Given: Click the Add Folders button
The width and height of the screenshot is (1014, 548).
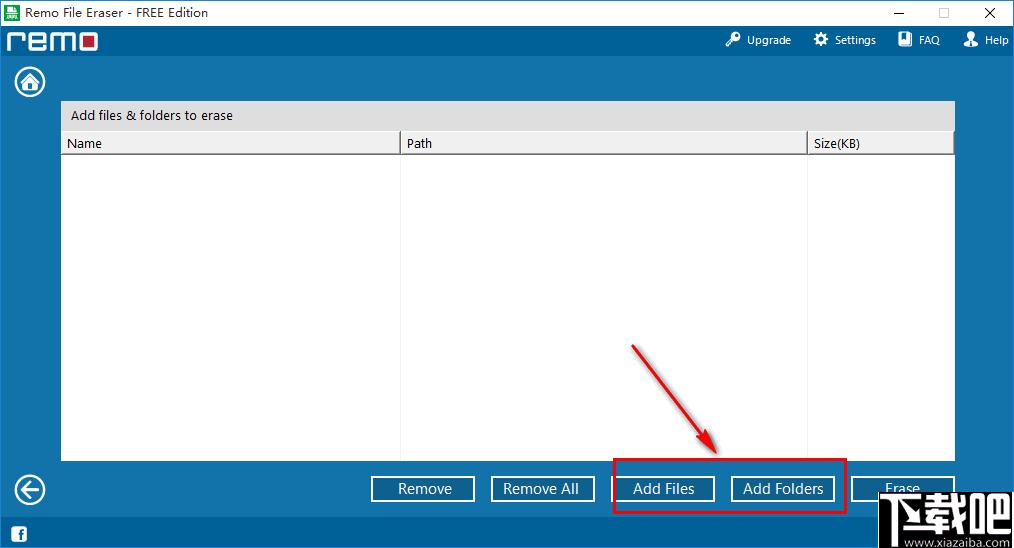Looking at the screenshot, I should (x=783, y=489).
